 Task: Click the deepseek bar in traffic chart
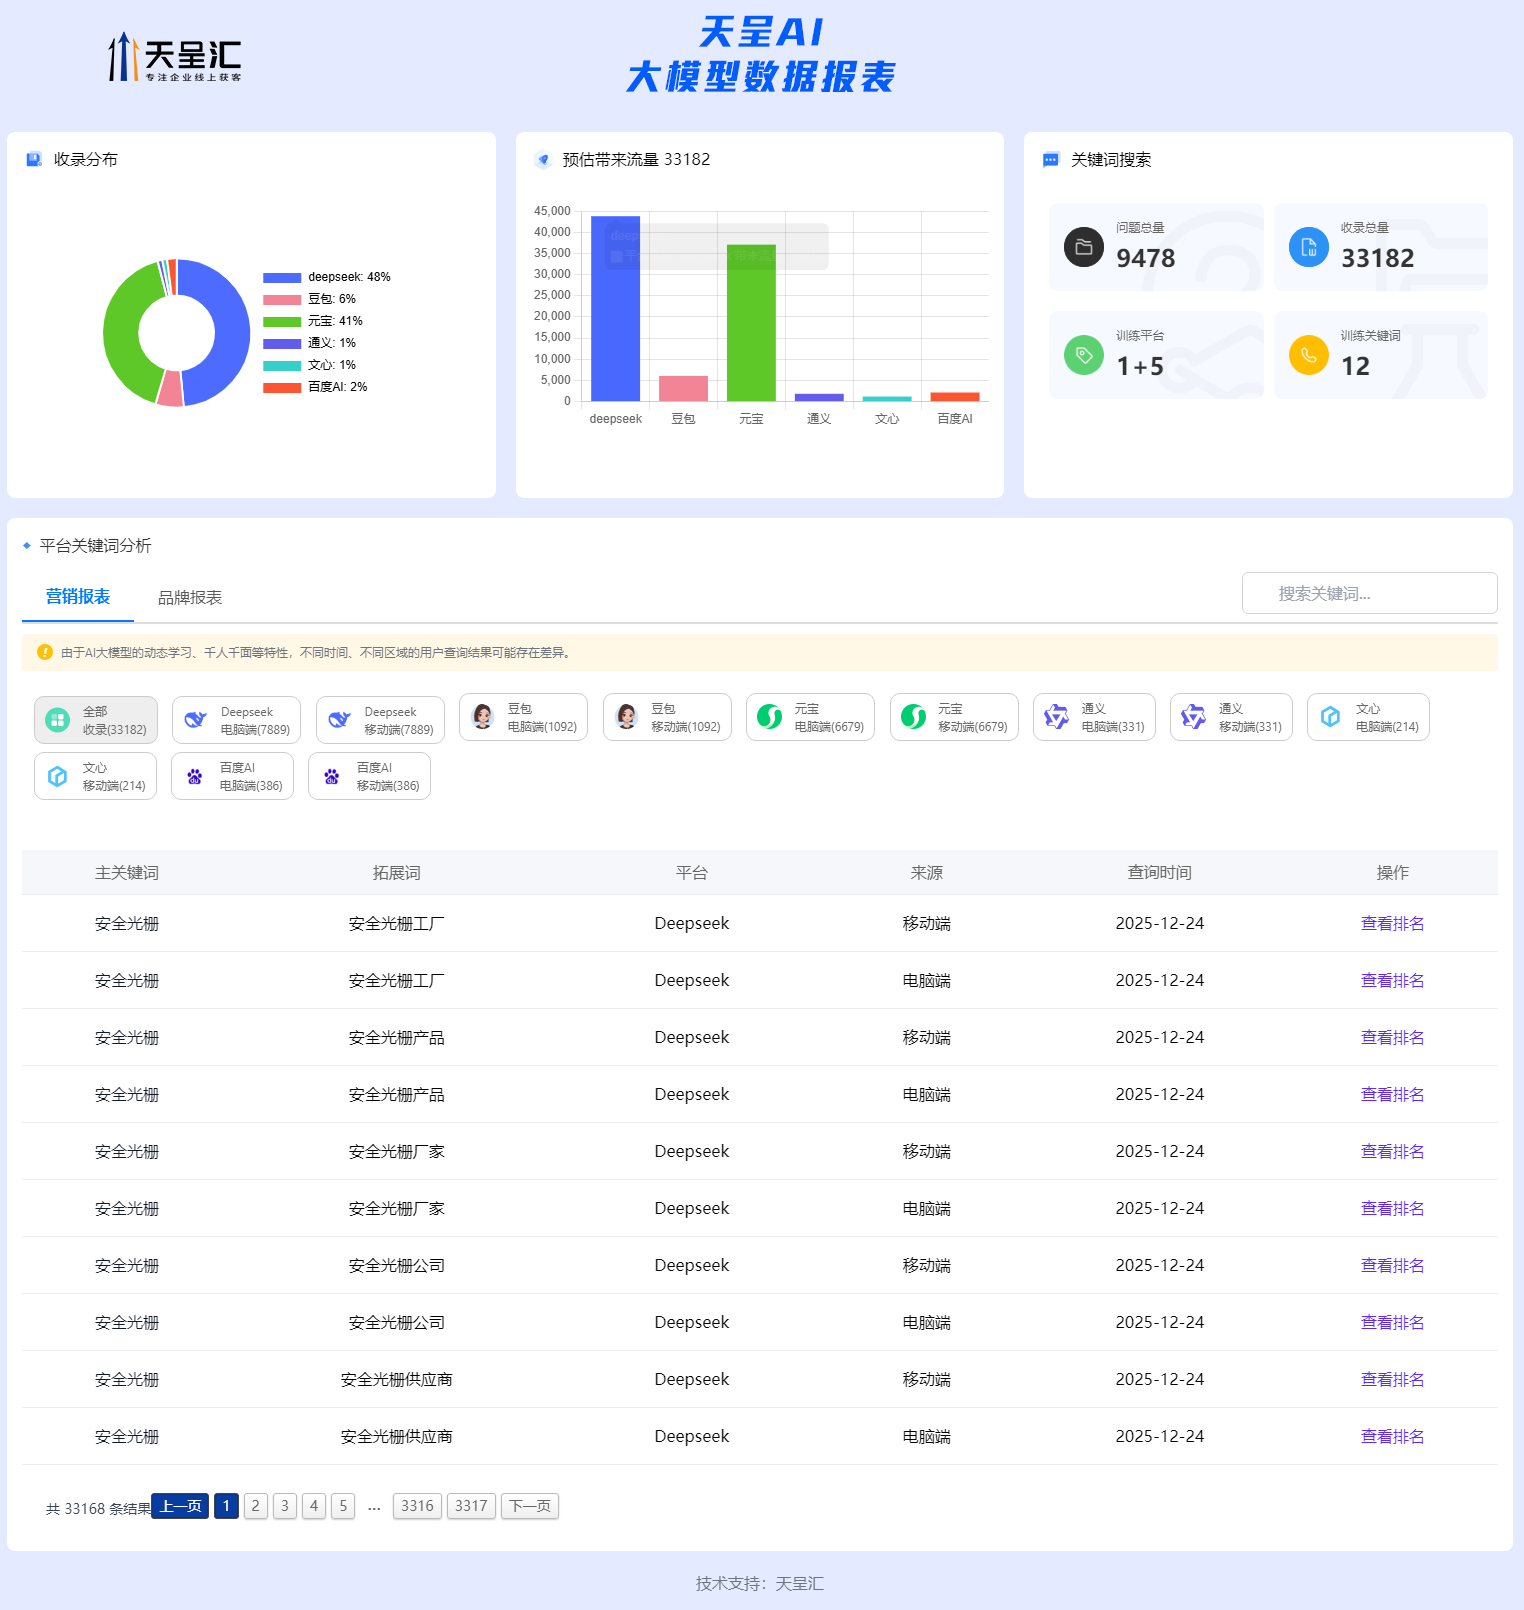click(x=615, y=310)
